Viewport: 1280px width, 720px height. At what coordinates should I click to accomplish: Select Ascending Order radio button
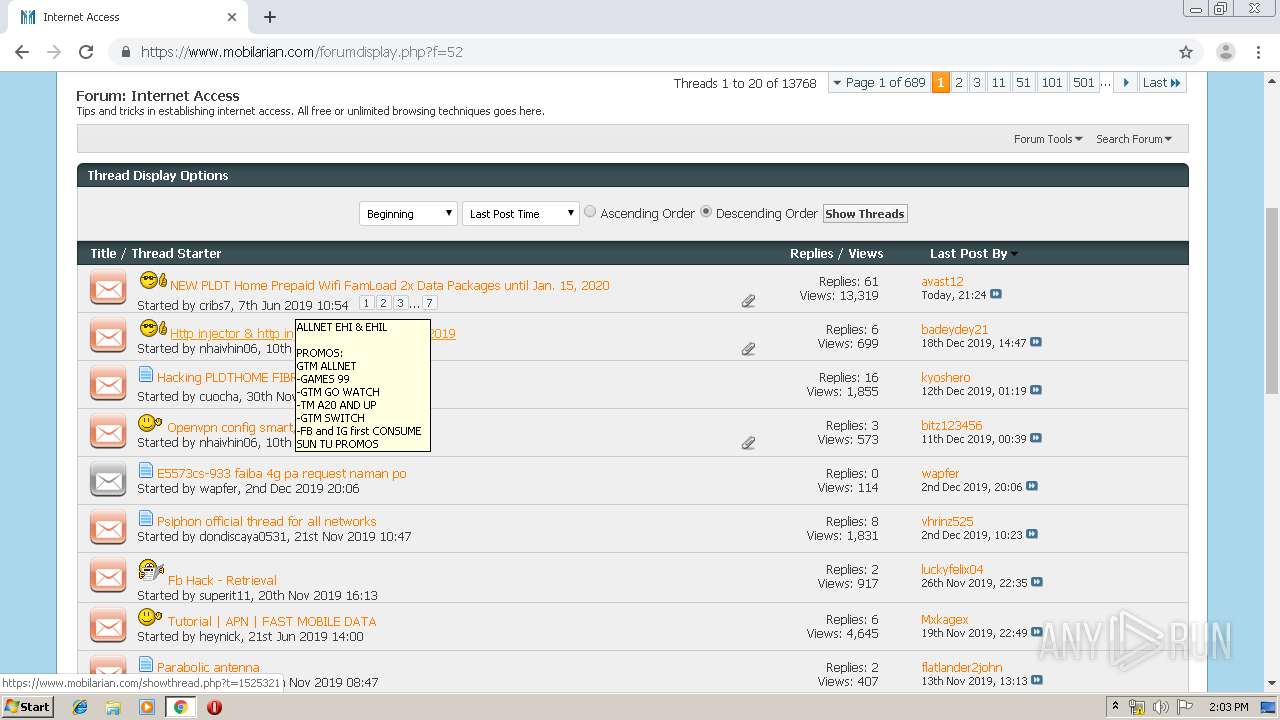click(590, 211)
